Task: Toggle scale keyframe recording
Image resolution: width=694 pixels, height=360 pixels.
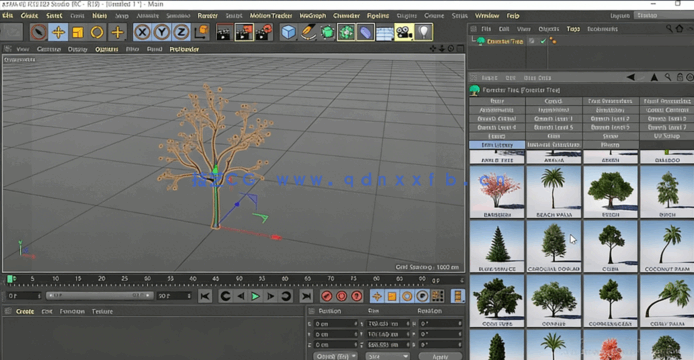Action: point(392,296)
